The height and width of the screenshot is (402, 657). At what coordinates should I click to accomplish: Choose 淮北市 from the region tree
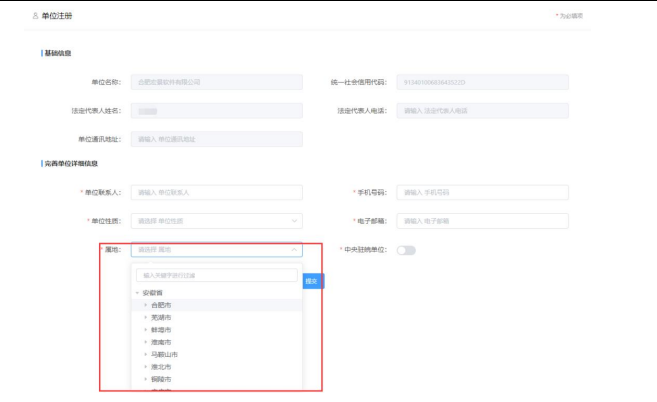coord(161,367)
